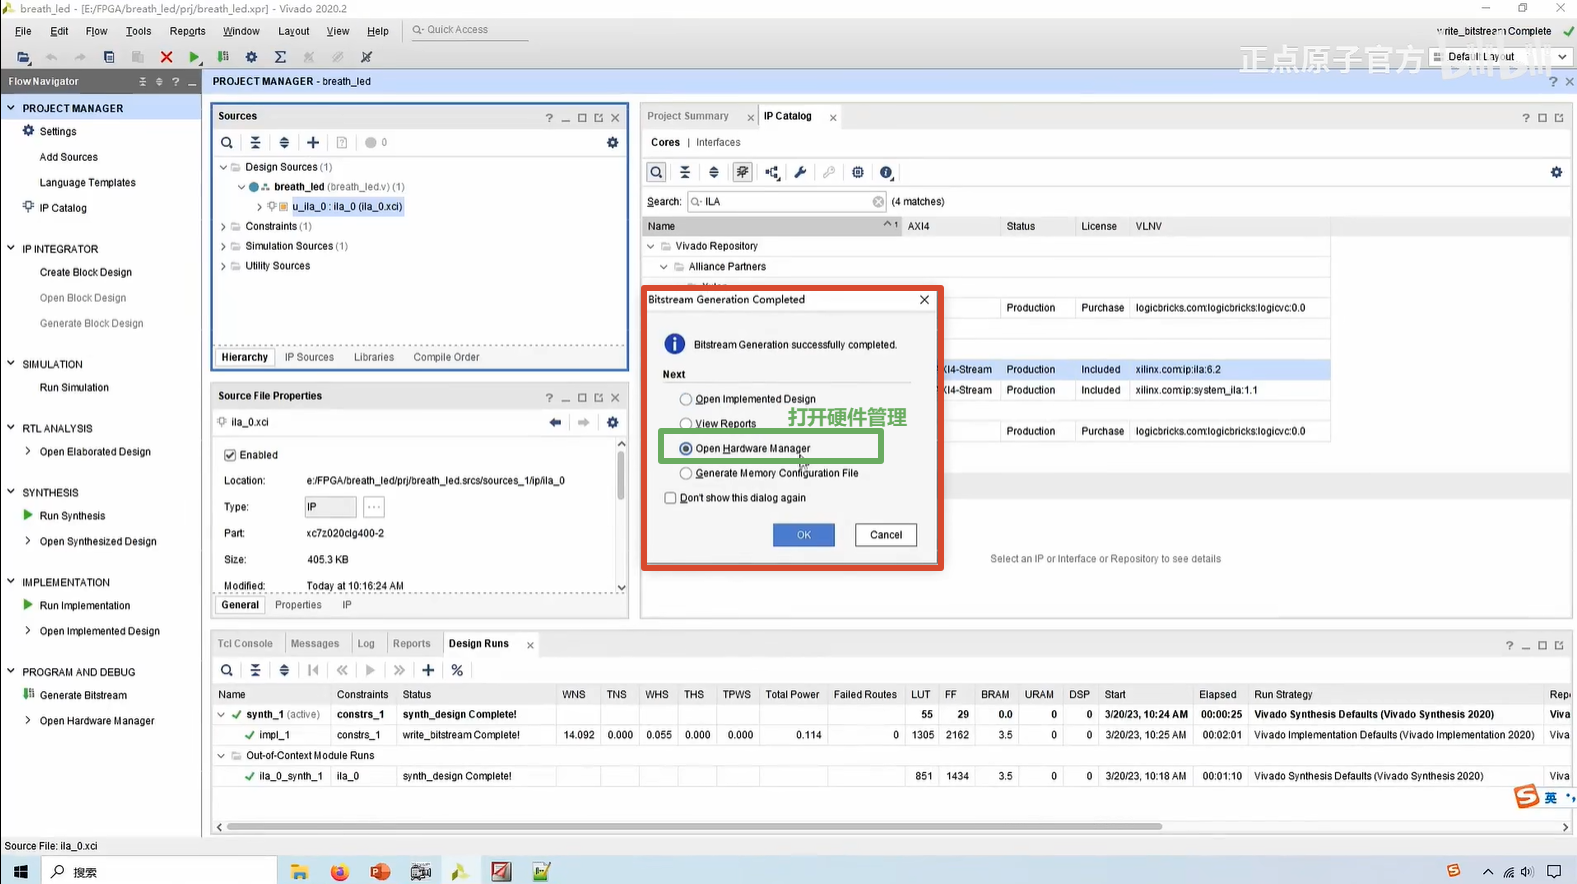Collapse the PROJECT MANAGER section
The width and height of the screenshot is (1577, 884).
11,108
